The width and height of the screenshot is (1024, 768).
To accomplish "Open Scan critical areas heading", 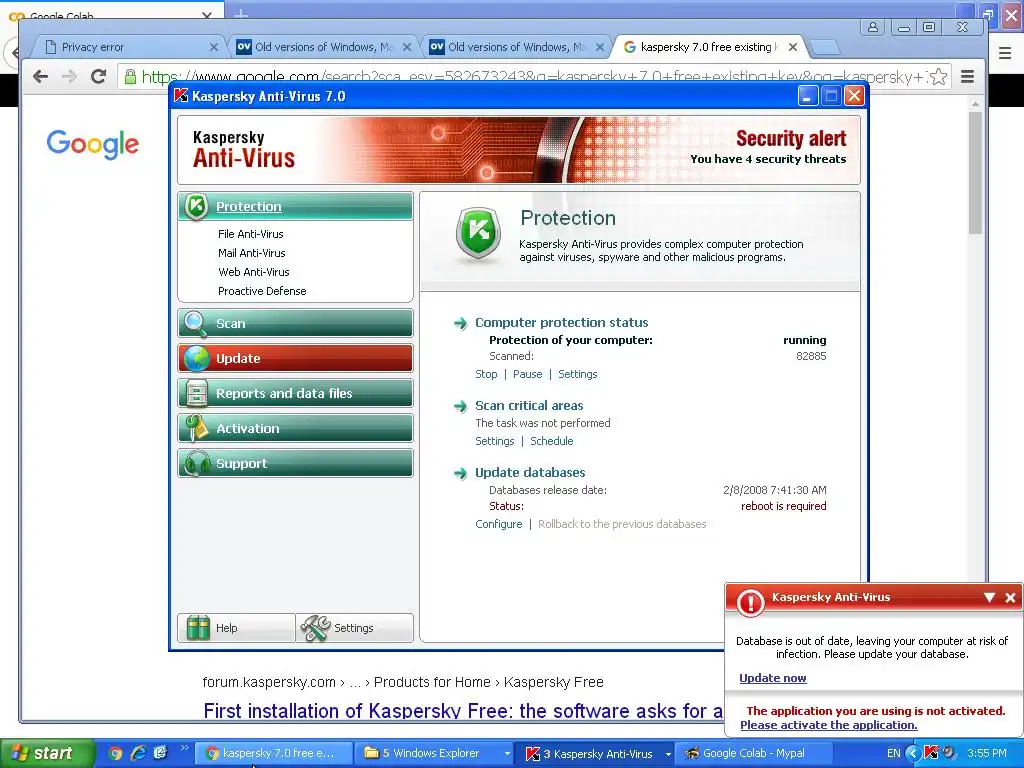I will point(529,406).
